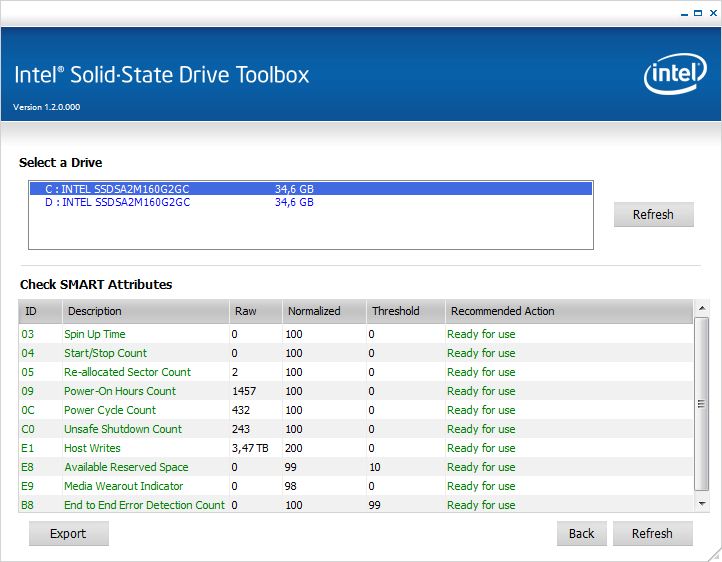Click Refresh button beside drive list
This screenshot has width=722, height=562.
(653, 214)
